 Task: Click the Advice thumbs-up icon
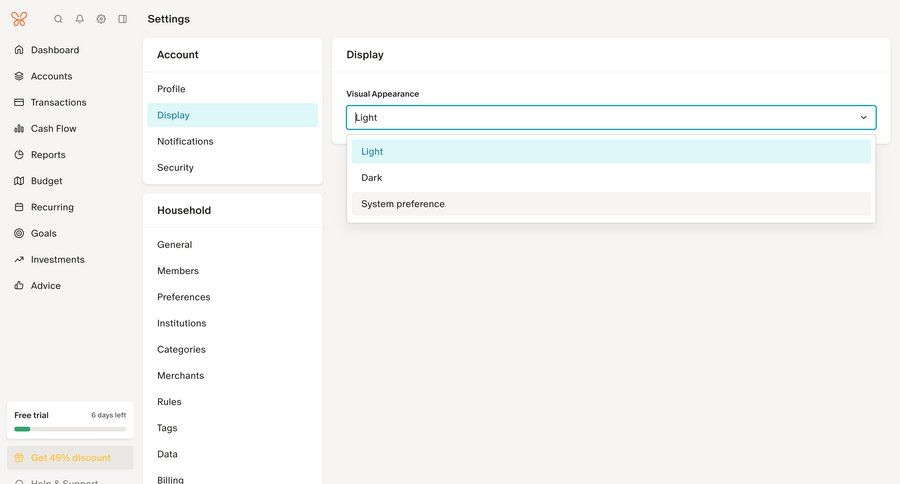coord(19,285)
